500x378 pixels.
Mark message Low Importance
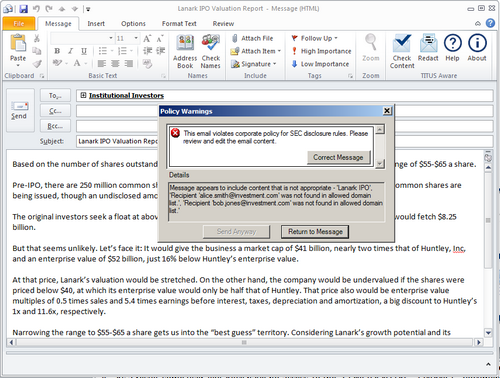(320, 64)
